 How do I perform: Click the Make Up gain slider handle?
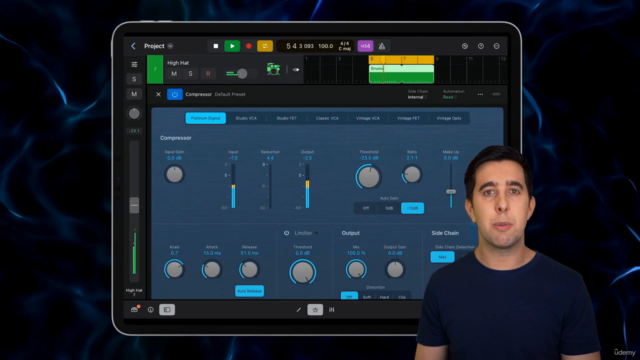coord(451,191)
